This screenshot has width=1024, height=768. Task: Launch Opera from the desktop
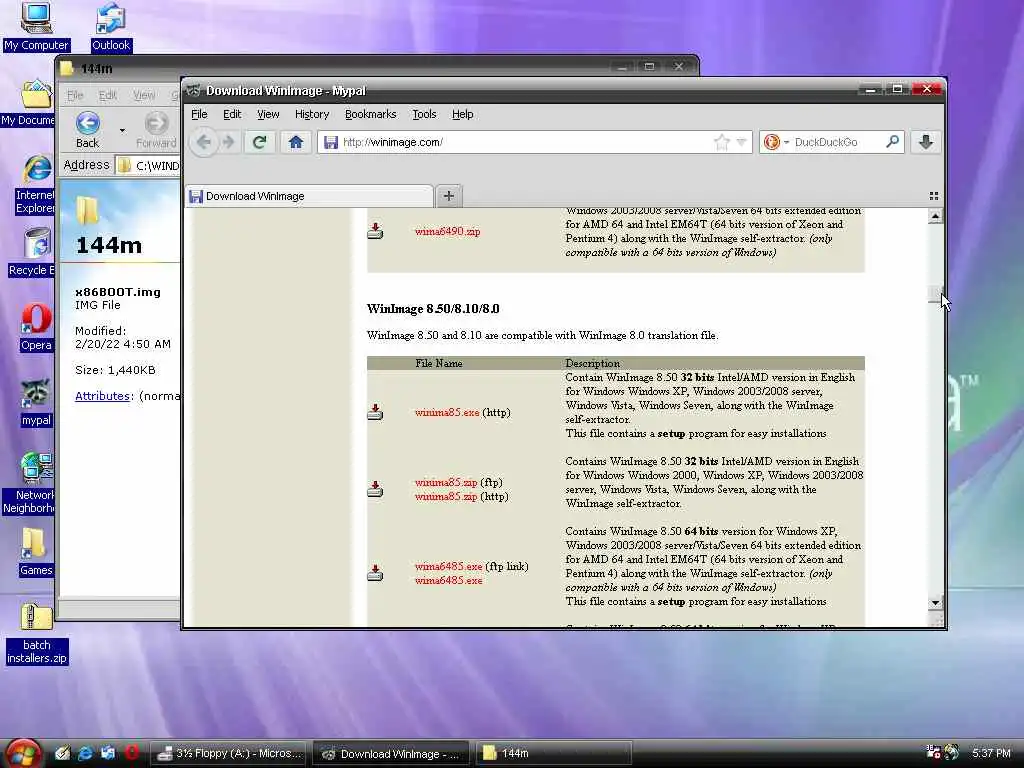pyautogui.click(x=36, y=328)
